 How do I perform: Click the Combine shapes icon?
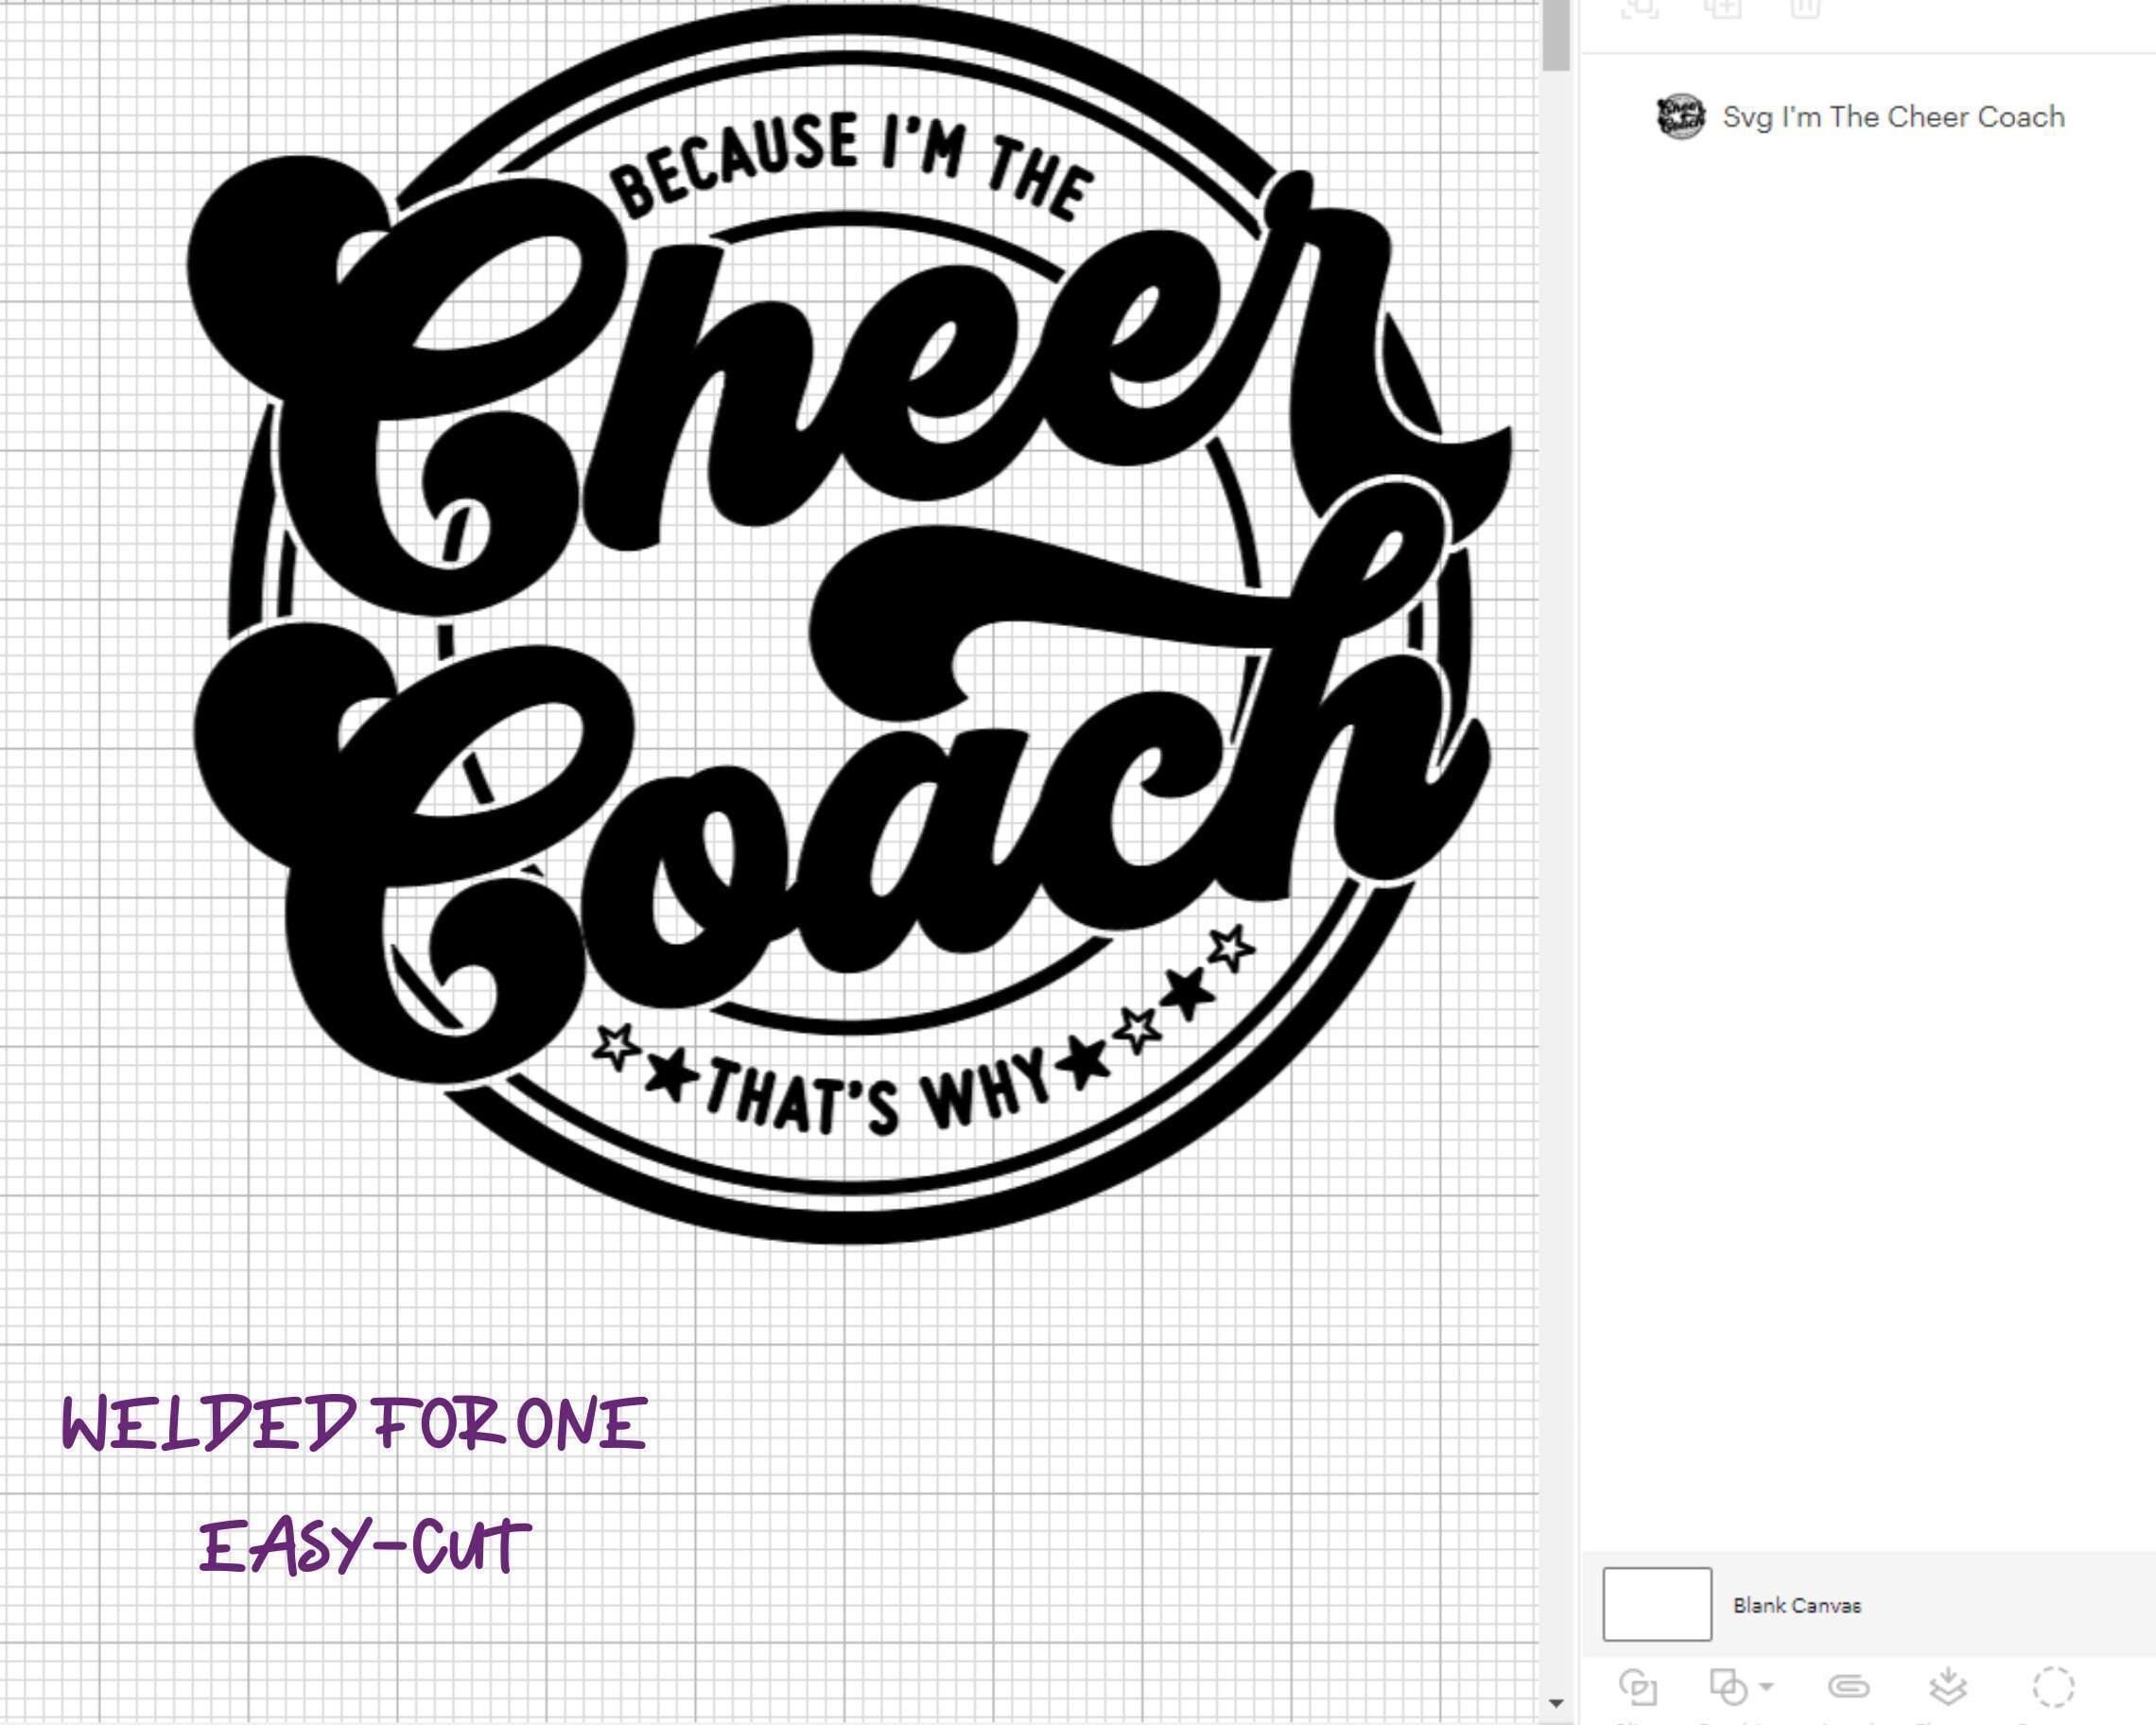tap(1728, 1687)
